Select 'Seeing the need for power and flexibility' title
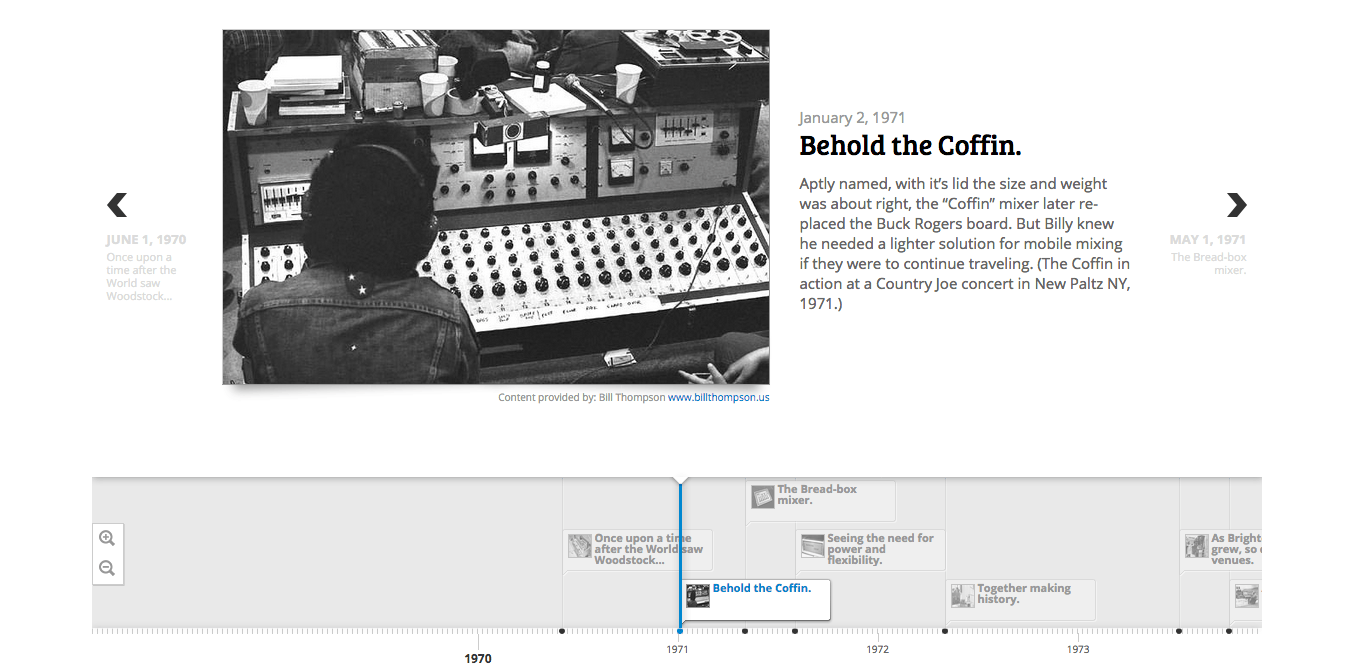 [x=880, y=549]
